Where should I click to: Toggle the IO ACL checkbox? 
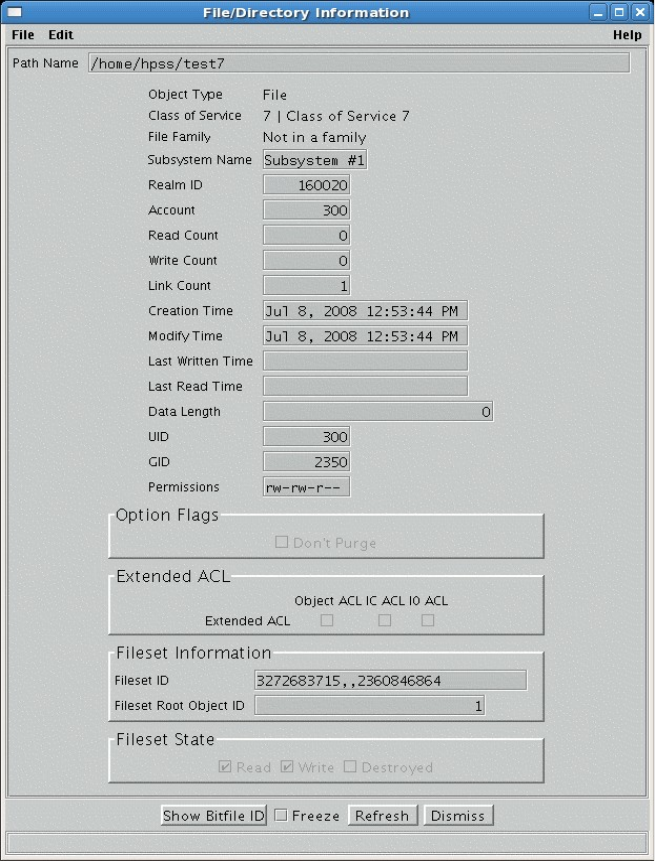pos(428,620)
